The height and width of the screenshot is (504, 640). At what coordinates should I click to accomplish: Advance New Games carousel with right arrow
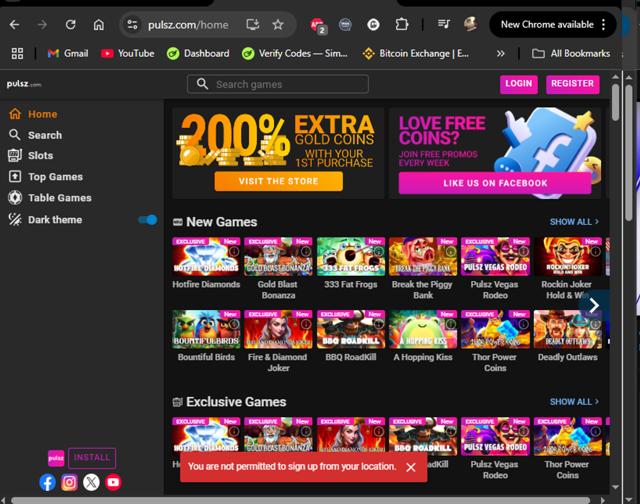594,305
